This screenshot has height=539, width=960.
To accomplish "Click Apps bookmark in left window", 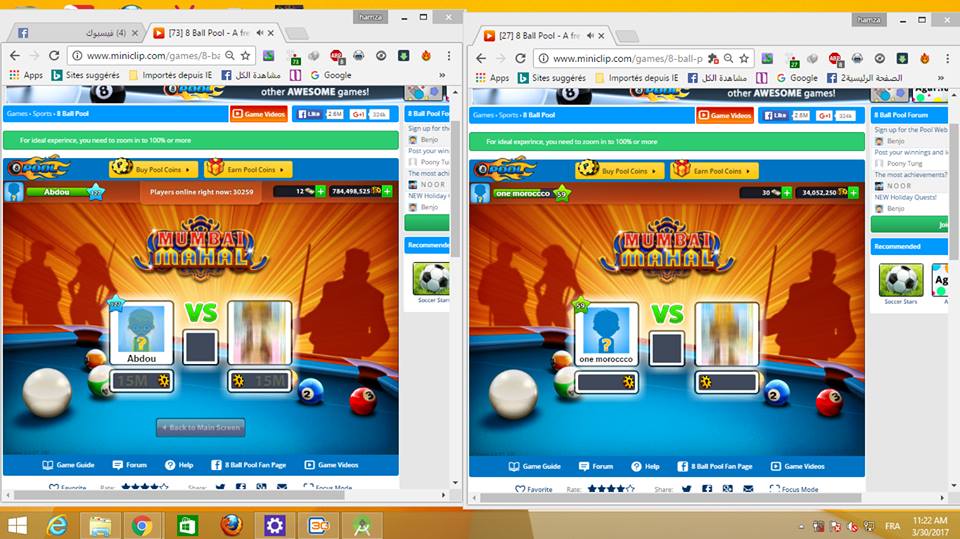I will point(26,75).
